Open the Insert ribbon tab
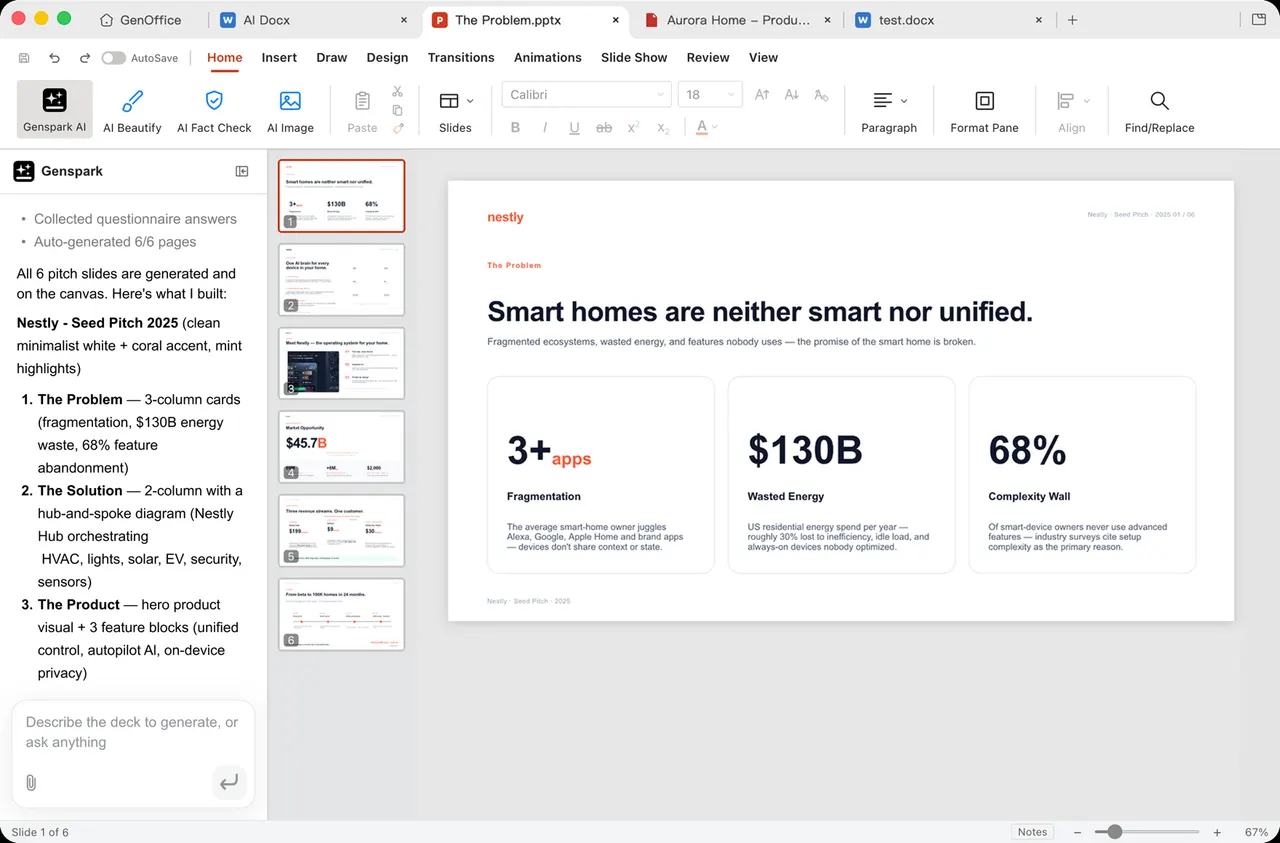 pos(279,58)
